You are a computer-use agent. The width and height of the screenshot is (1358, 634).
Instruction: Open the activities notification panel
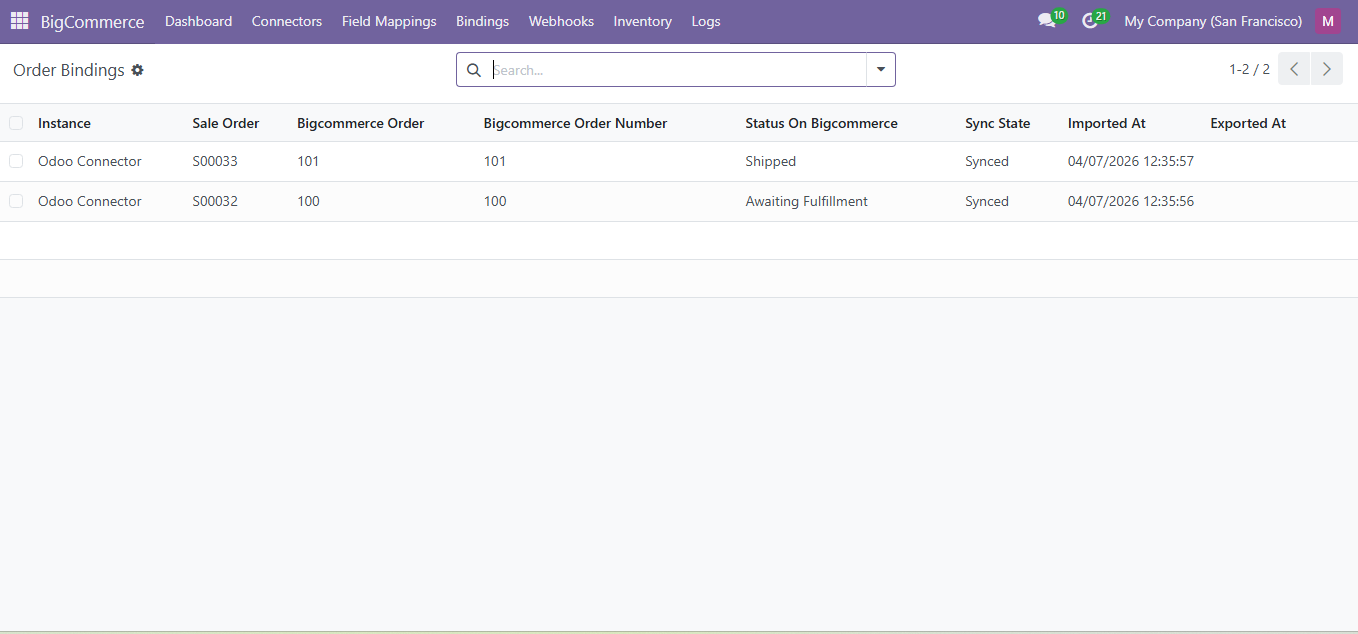[x=1089, y=20]
